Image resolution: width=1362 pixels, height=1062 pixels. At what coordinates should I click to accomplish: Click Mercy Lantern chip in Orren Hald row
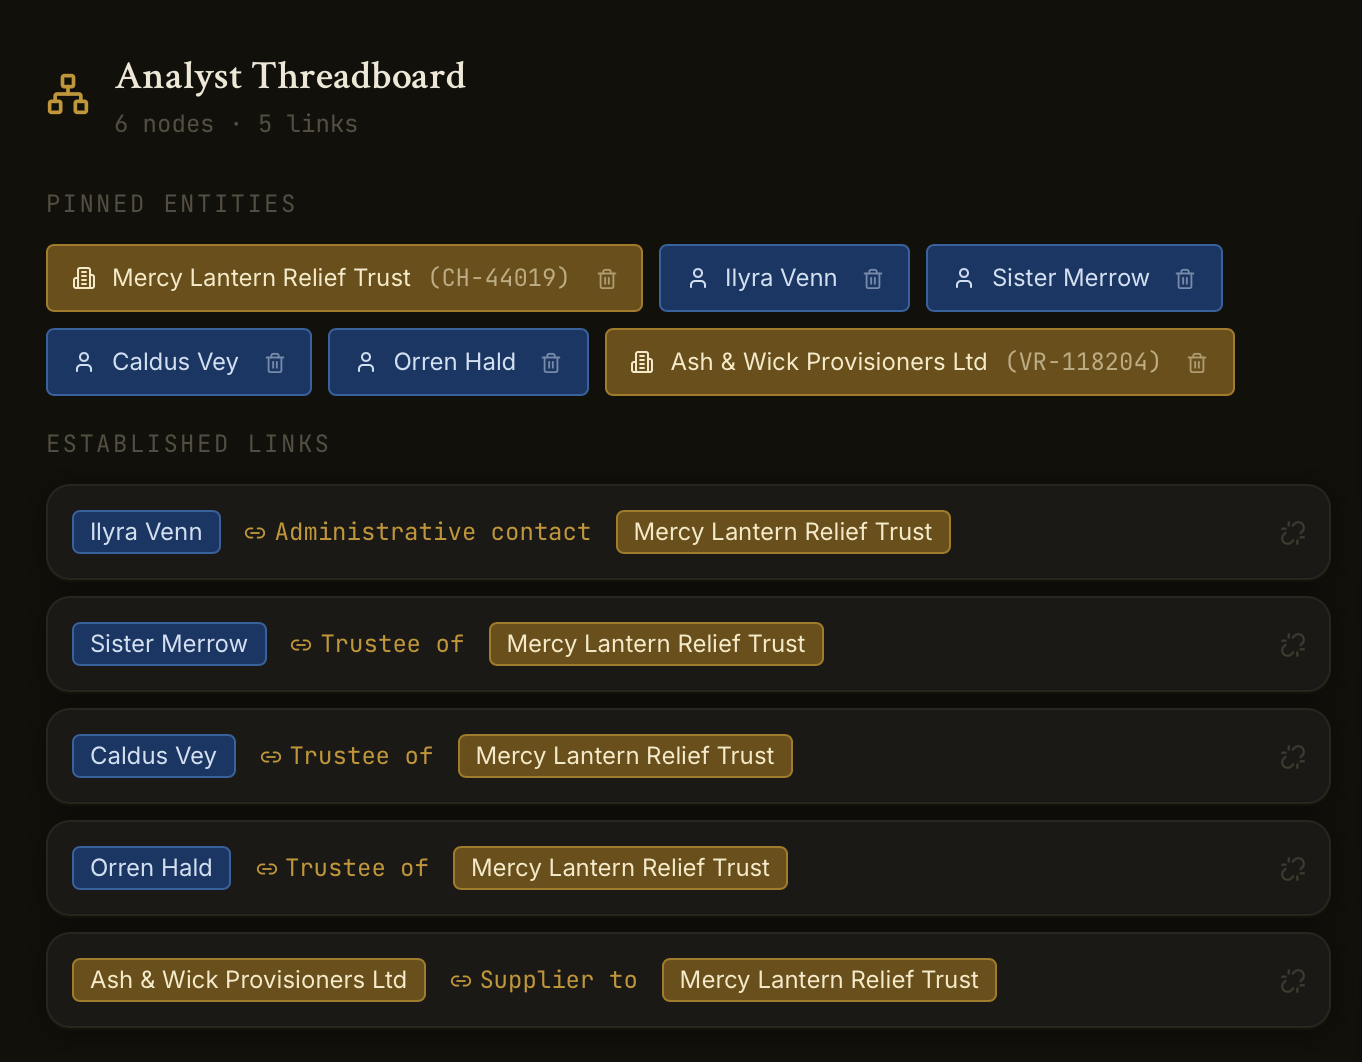(620, 868)
